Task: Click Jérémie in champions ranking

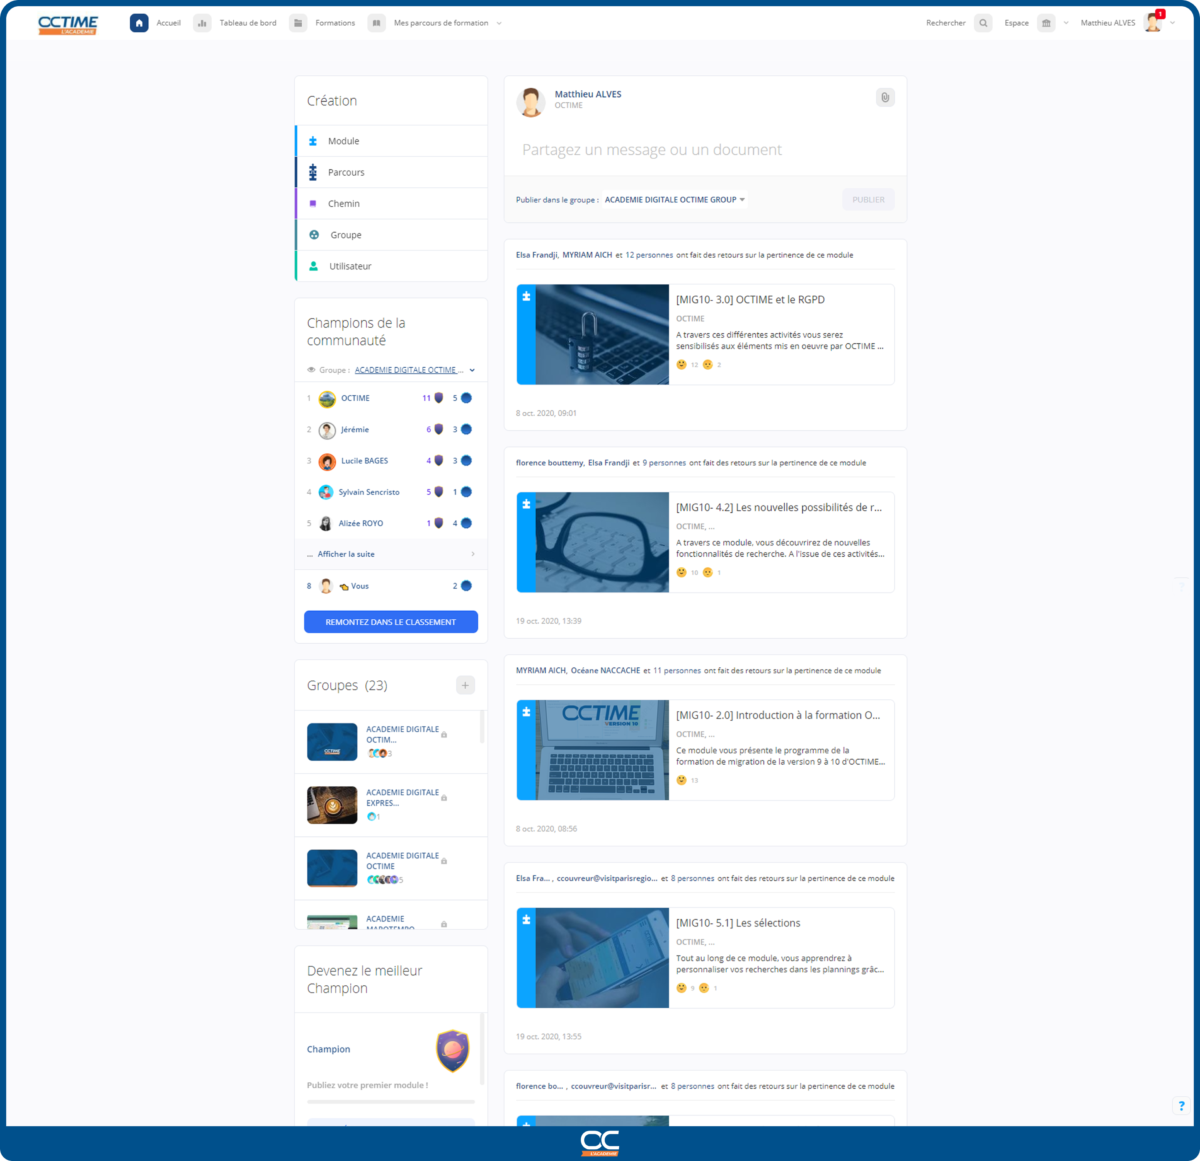Action: pyautogui.click(x=355, y=430)
